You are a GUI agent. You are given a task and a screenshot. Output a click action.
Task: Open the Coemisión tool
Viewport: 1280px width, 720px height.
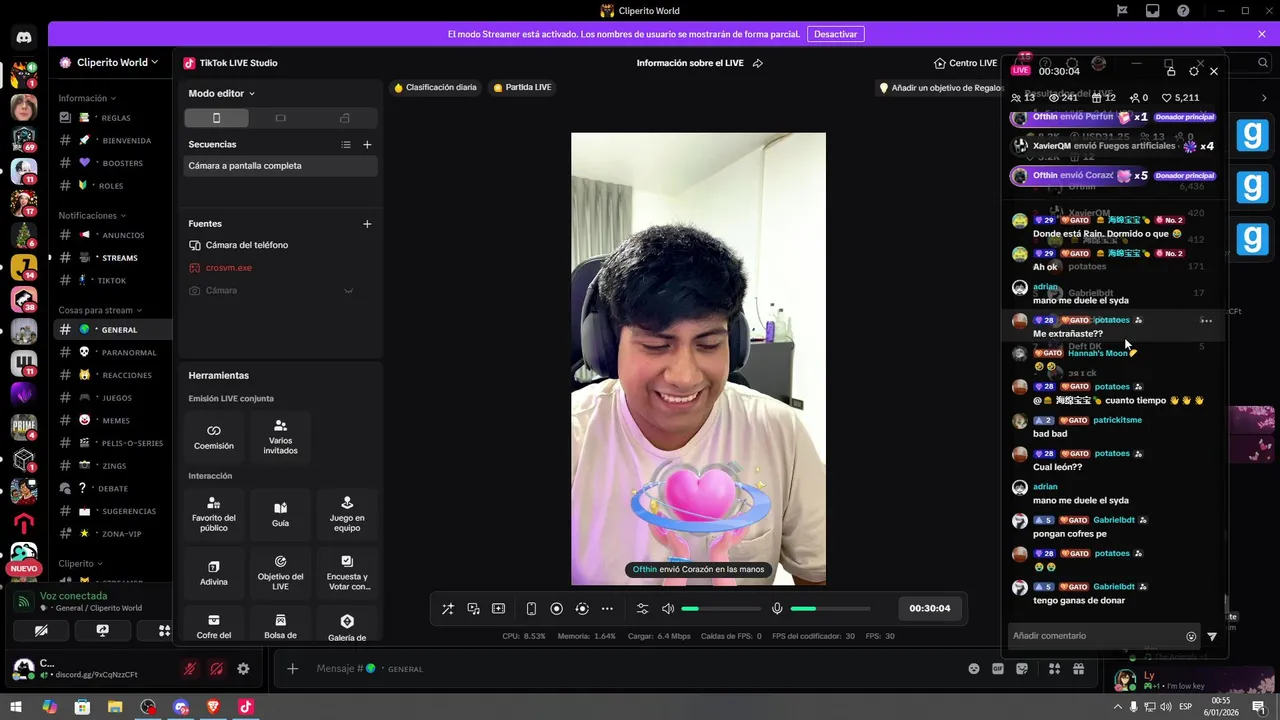[214, 436]
